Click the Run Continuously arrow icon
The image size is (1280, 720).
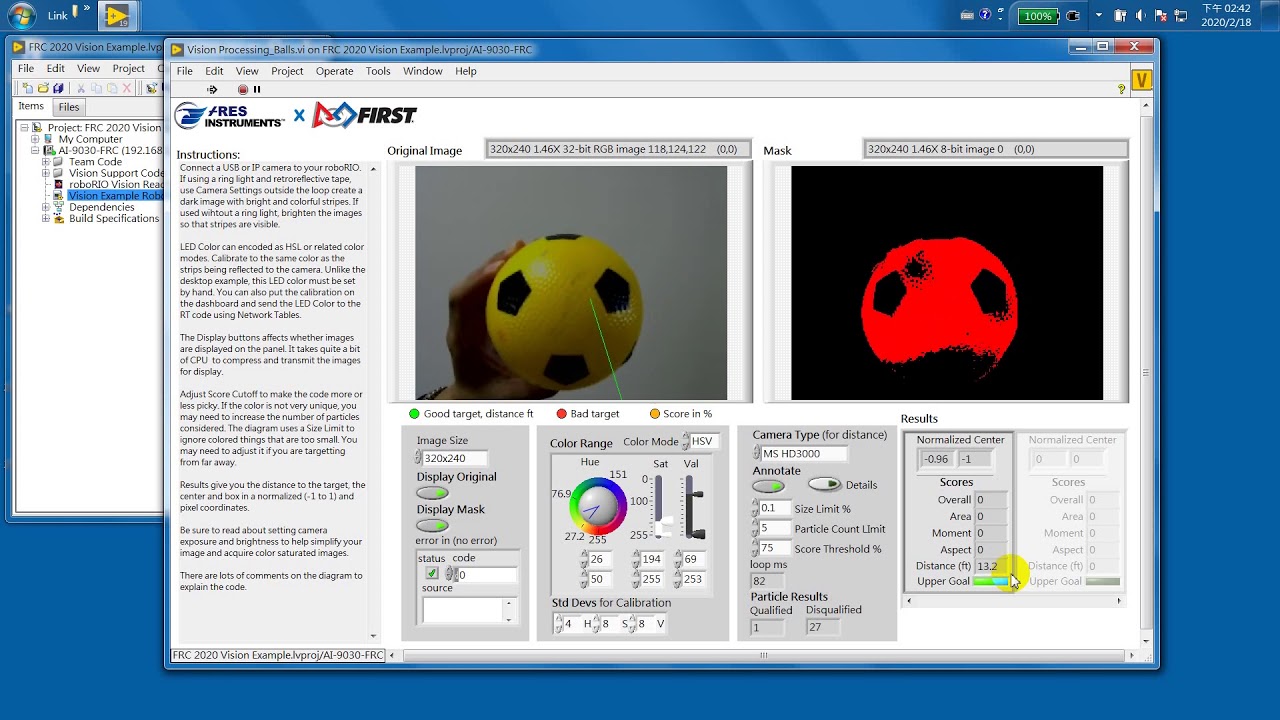212,90
